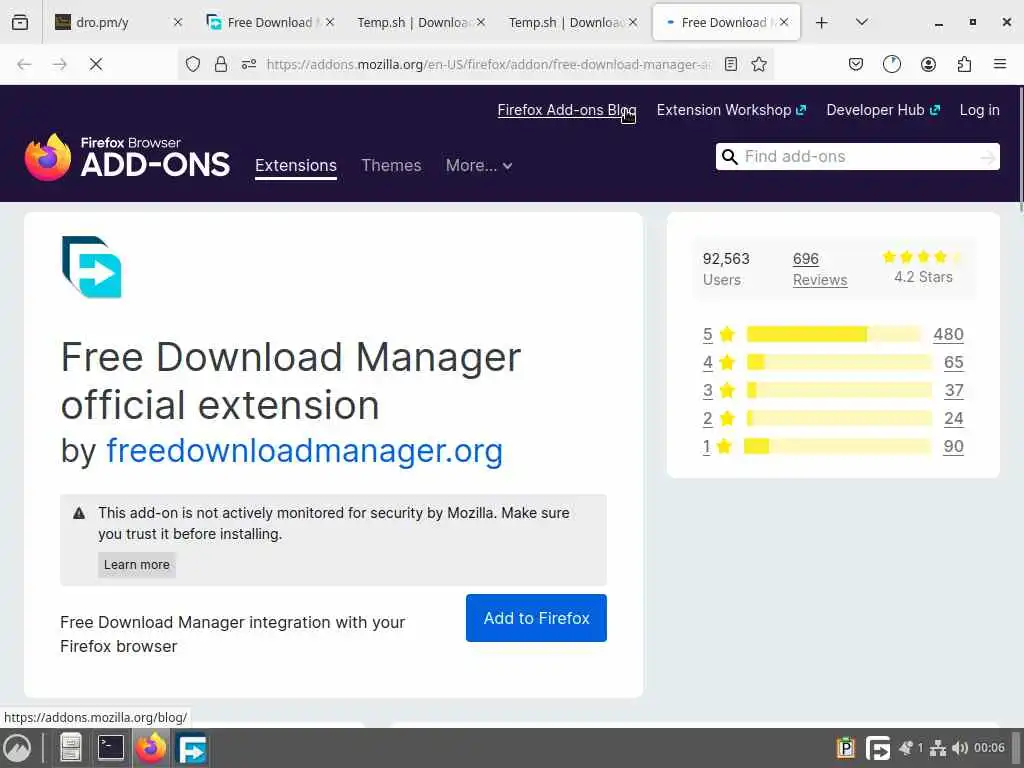
Task: Click the search magnifier icon in add-ons search
Action: 730,157
